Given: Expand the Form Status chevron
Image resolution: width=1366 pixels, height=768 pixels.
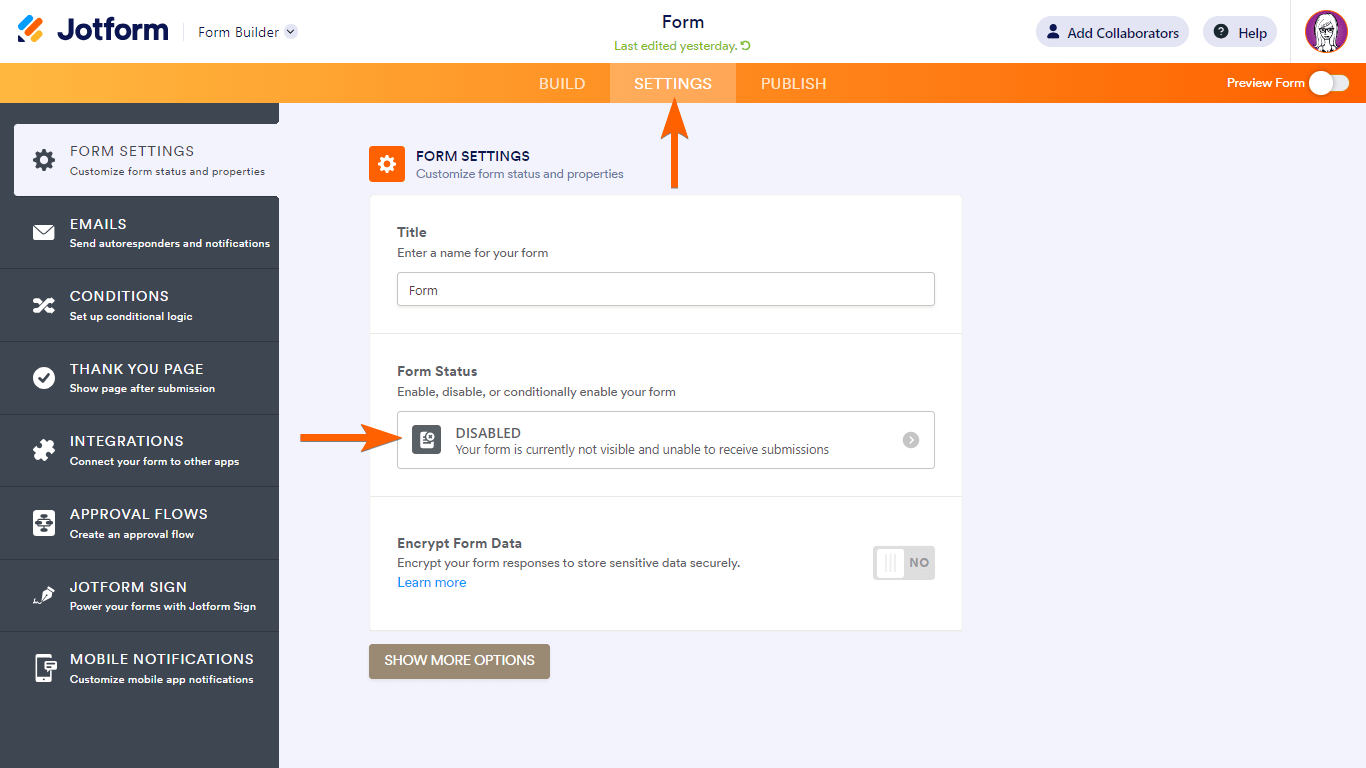Looking at the screenshot, I should point(910,440).
